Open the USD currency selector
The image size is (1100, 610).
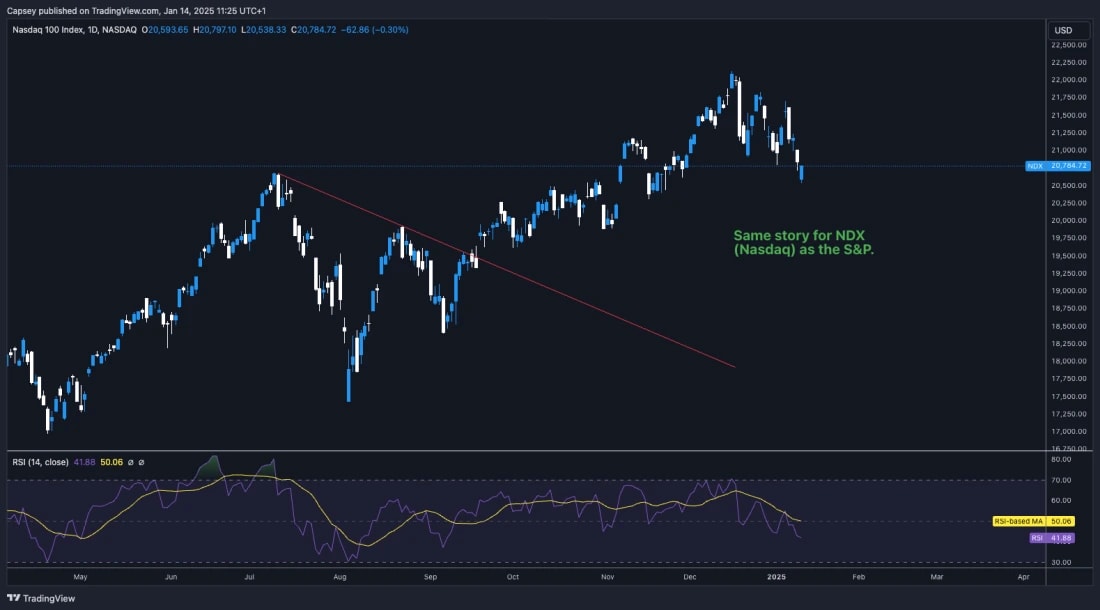(1068, 29)
